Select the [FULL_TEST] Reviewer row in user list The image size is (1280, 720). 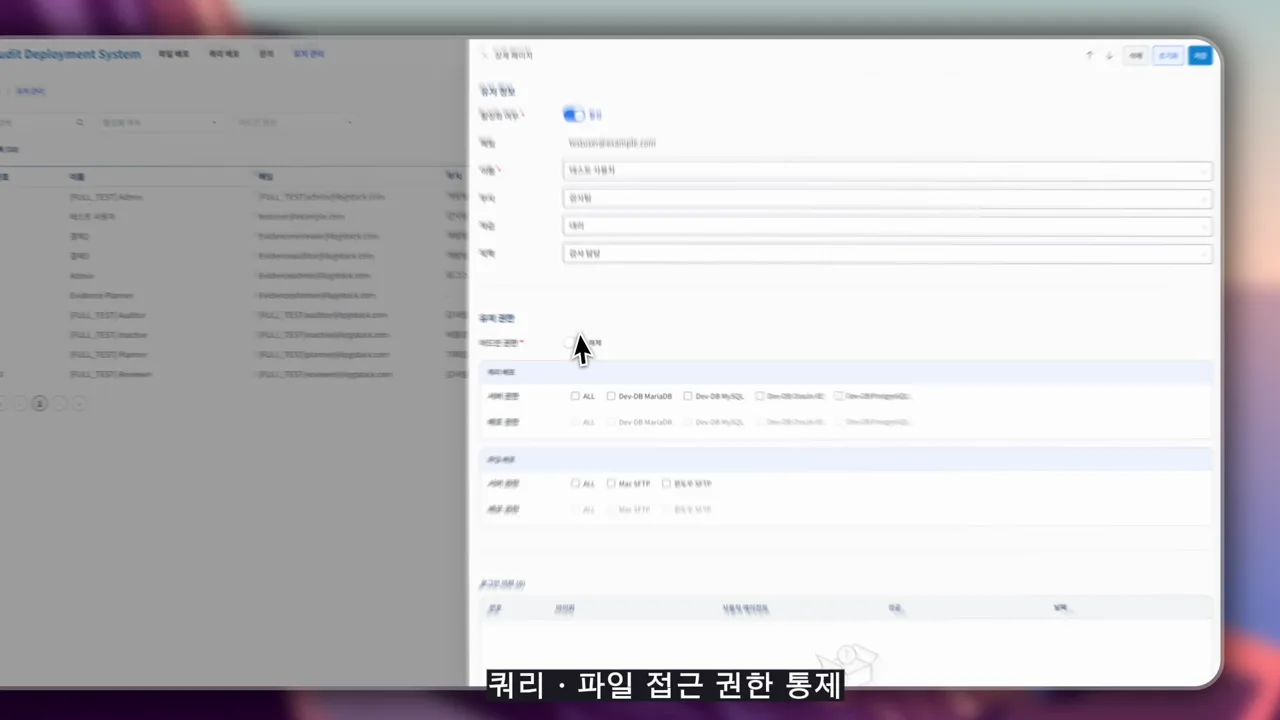click(x=235, y=374)
